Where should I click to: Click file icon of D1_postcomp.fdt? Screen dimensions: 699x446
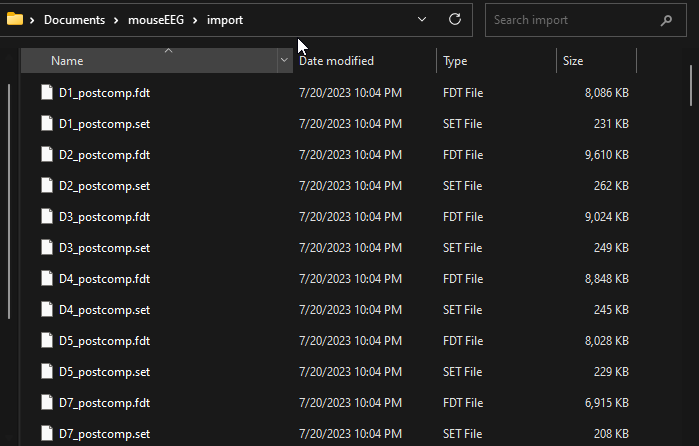[46, 93]
